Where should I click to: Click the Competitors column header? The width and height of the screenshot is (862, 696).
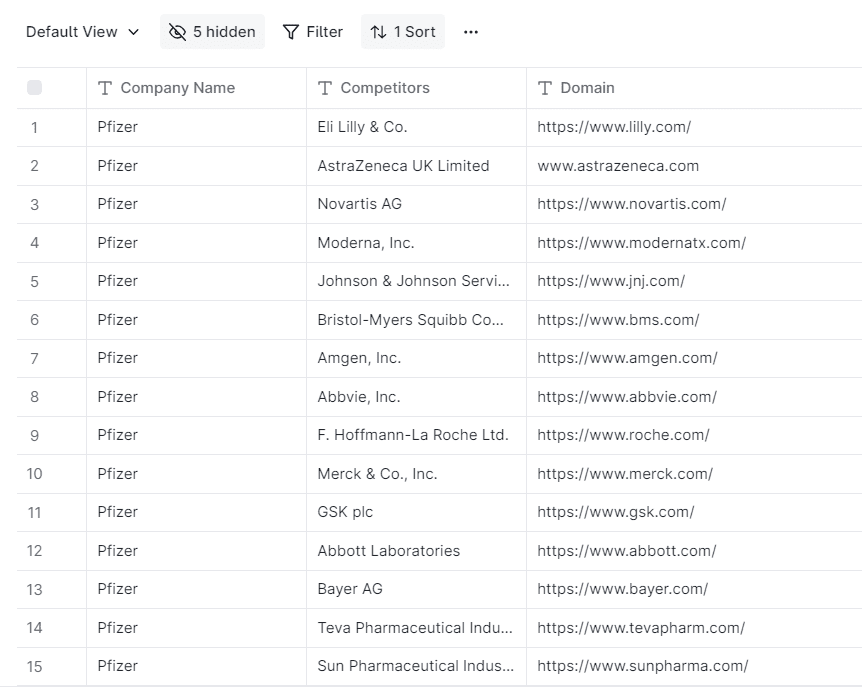416,88
